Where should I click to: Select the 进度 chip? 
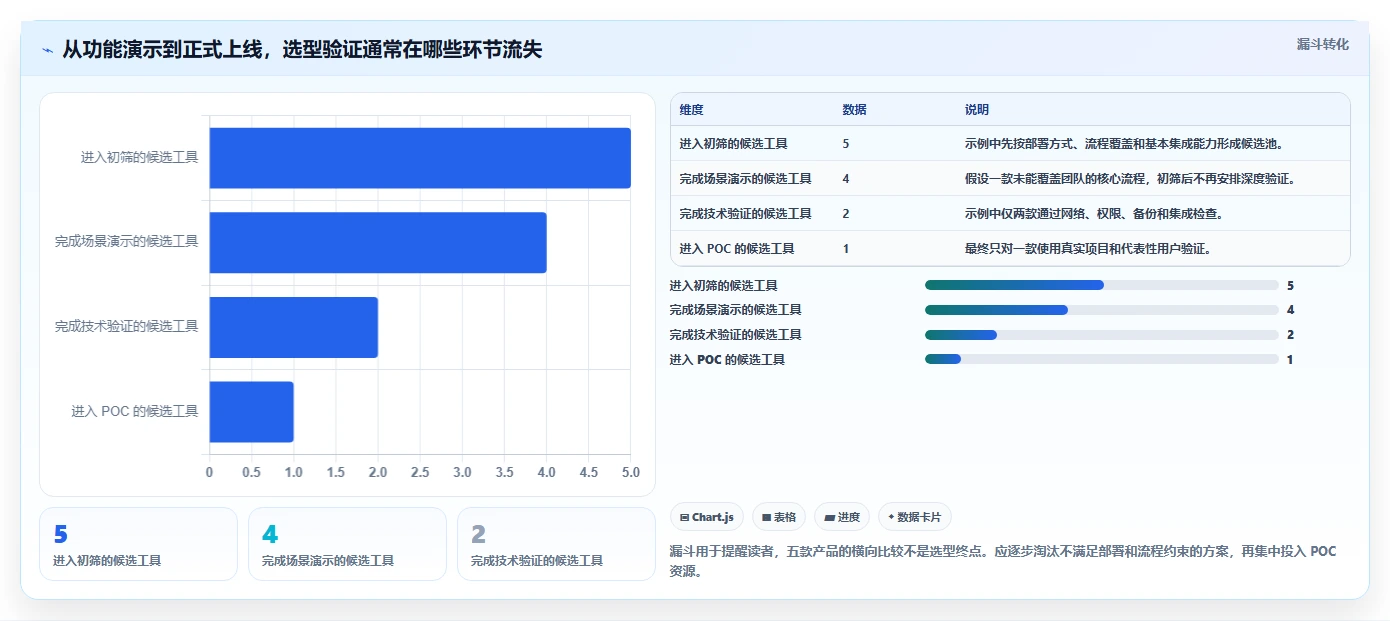click(842, 517)
